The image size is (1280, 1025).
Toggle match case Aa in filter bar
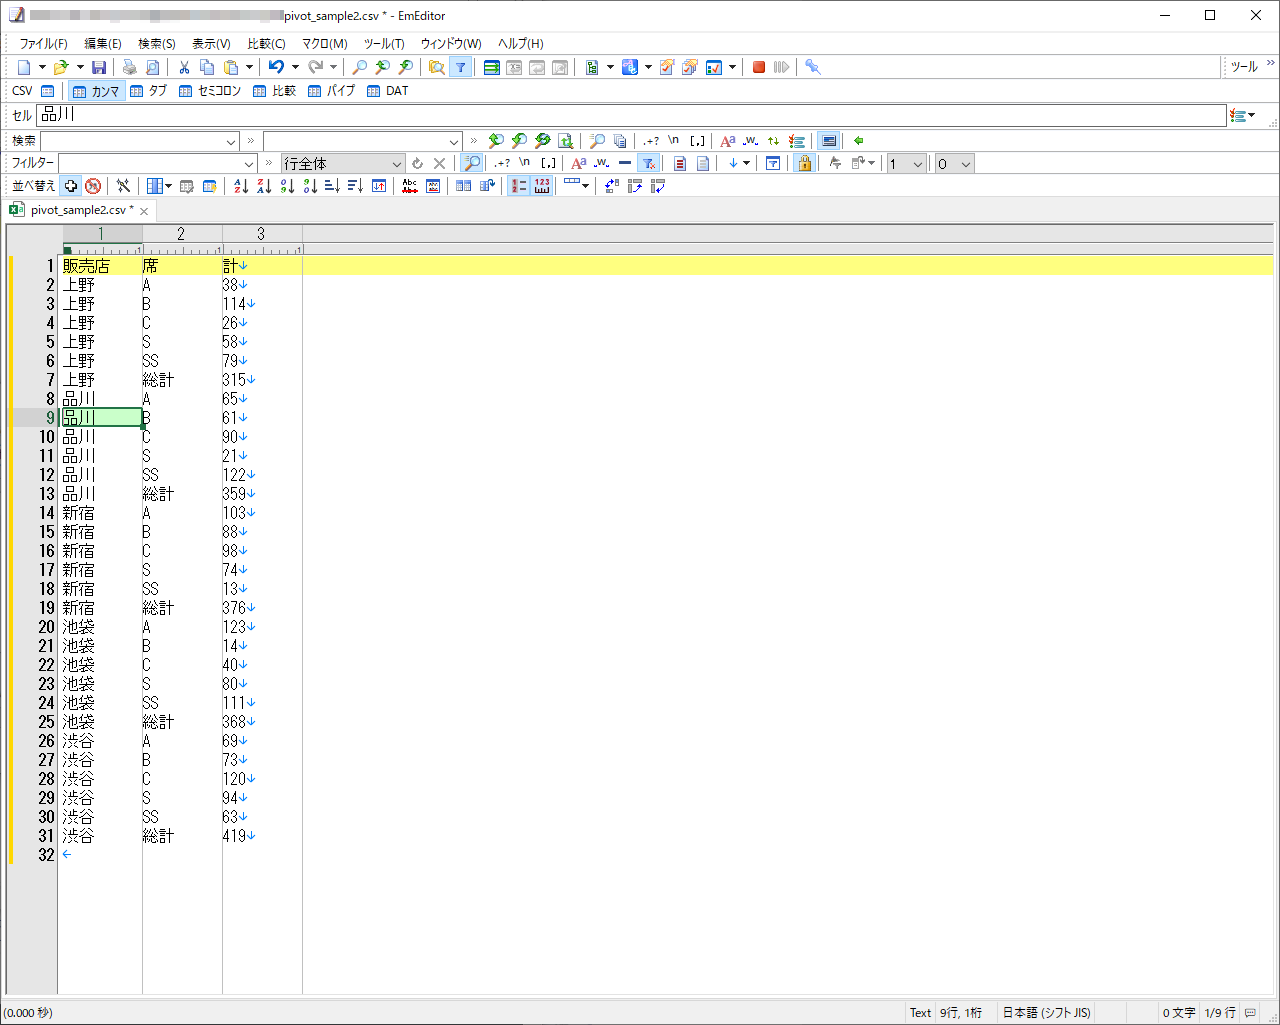(x=578, y=163)
